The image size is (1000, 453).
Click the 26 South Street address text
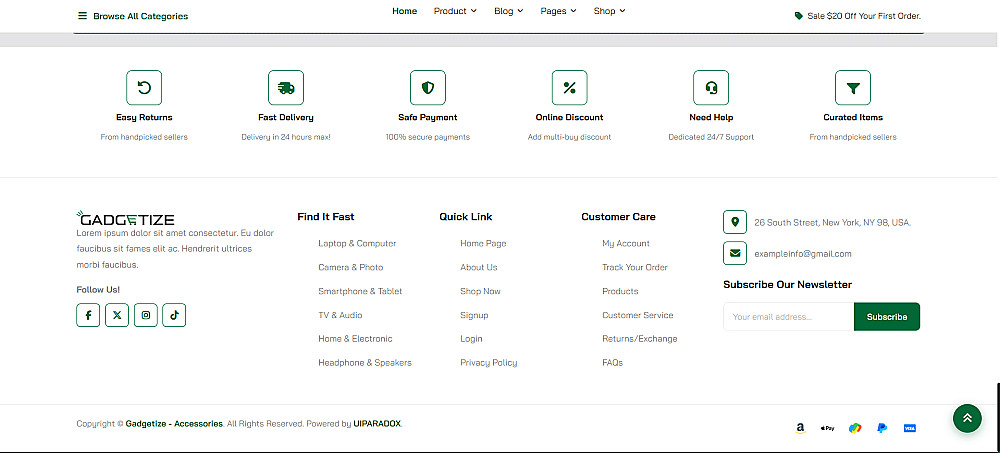coord(832,223)
